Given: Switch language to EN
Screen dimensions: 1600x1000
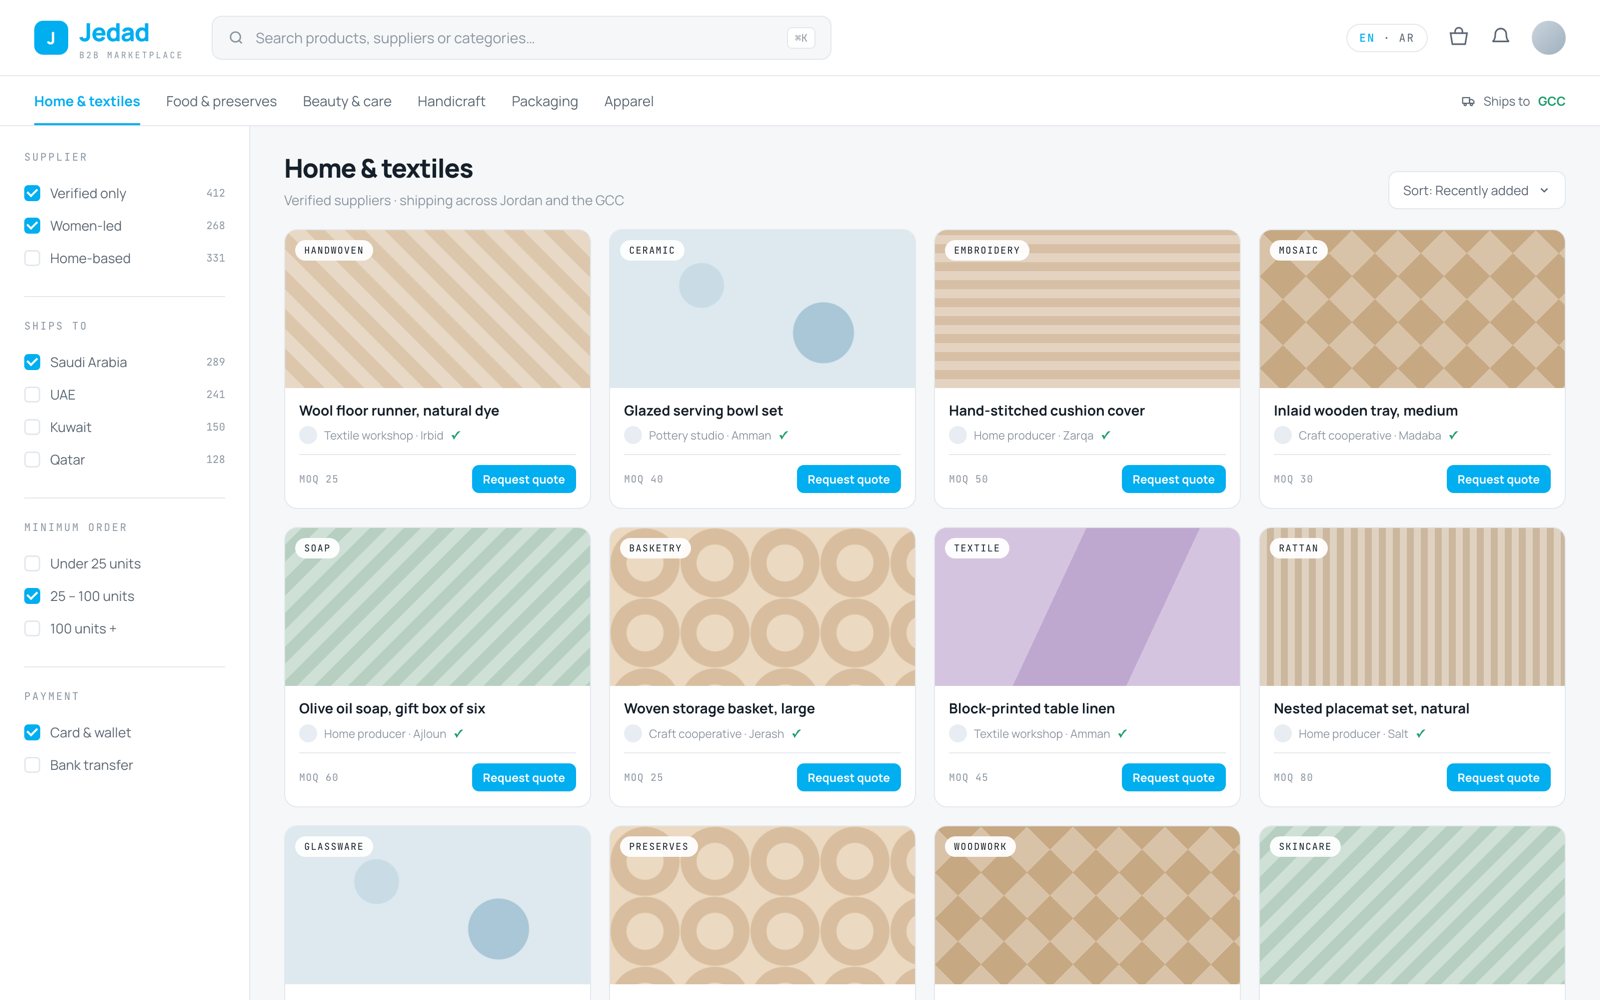Looking at the screenshot, I should pyautogui.click(x=1367, y=38).
